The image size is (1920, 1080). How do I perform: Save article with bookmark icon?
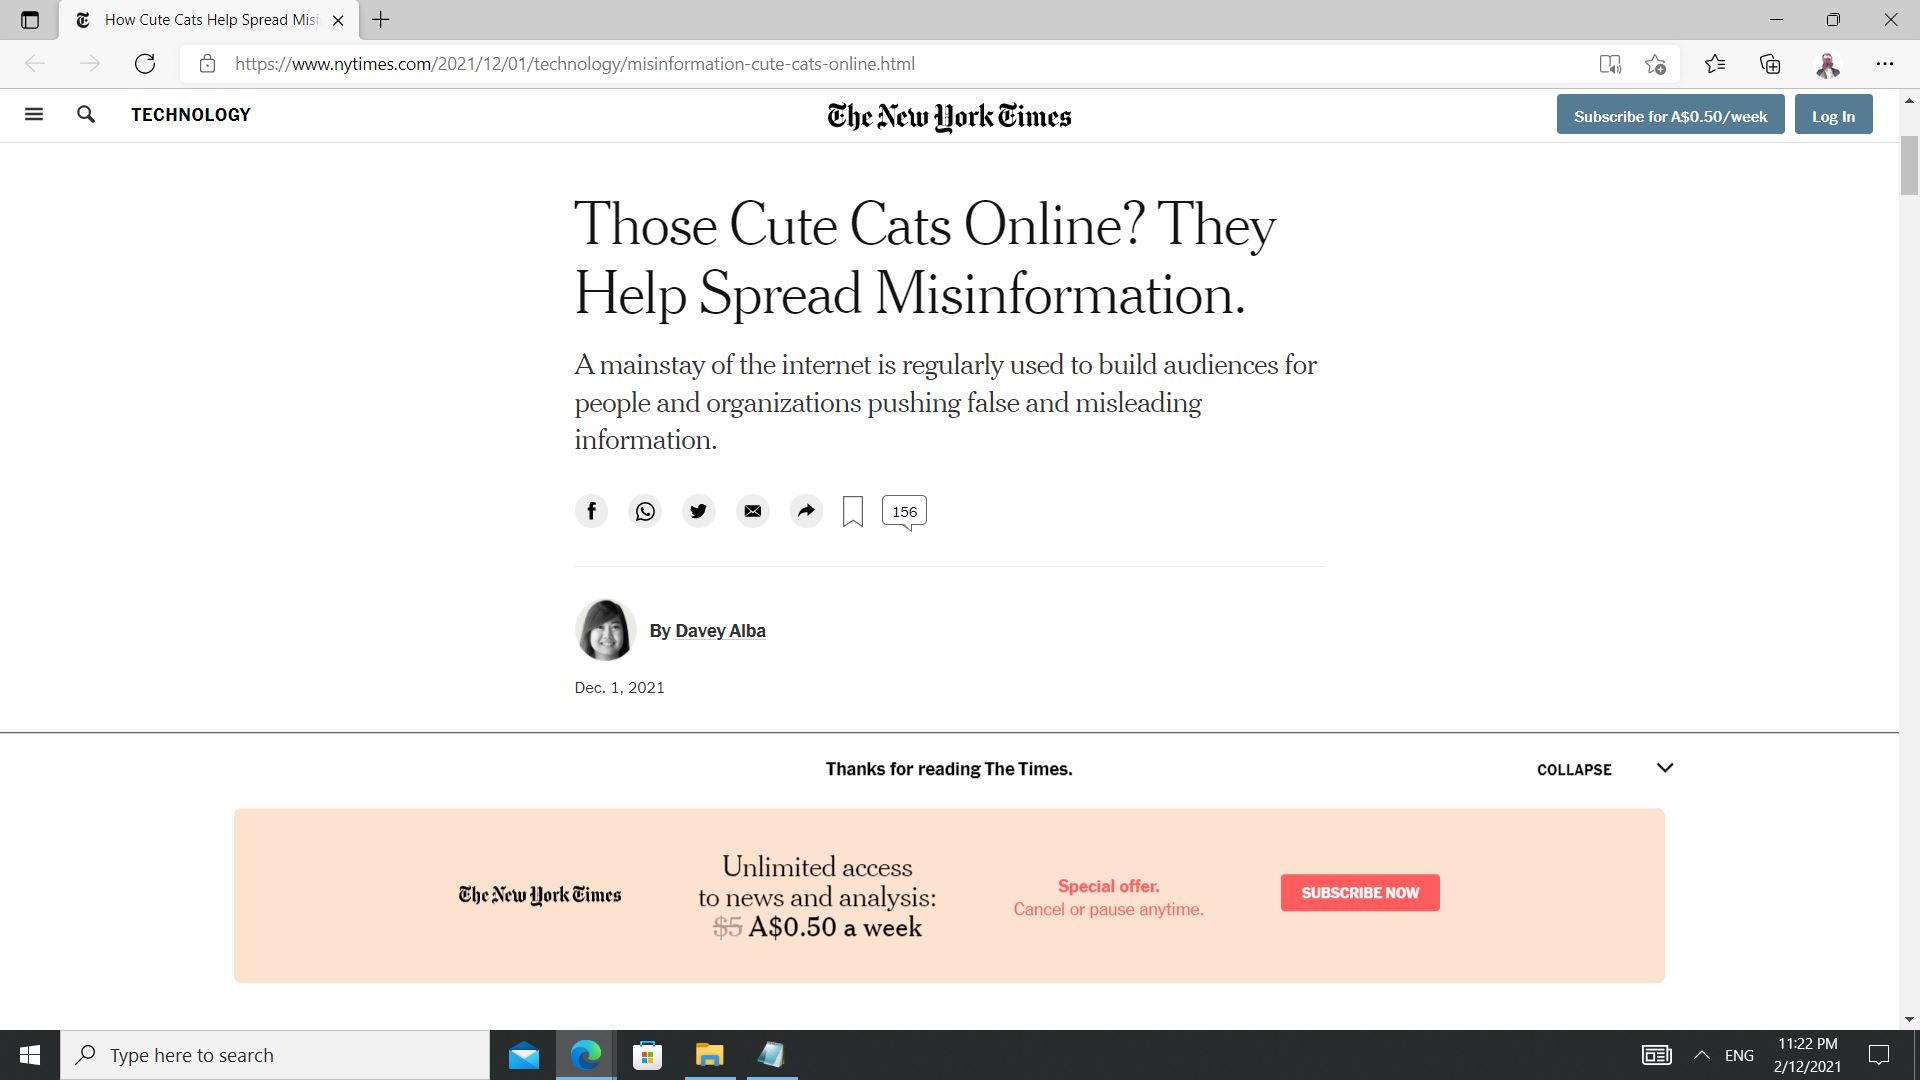853,511
